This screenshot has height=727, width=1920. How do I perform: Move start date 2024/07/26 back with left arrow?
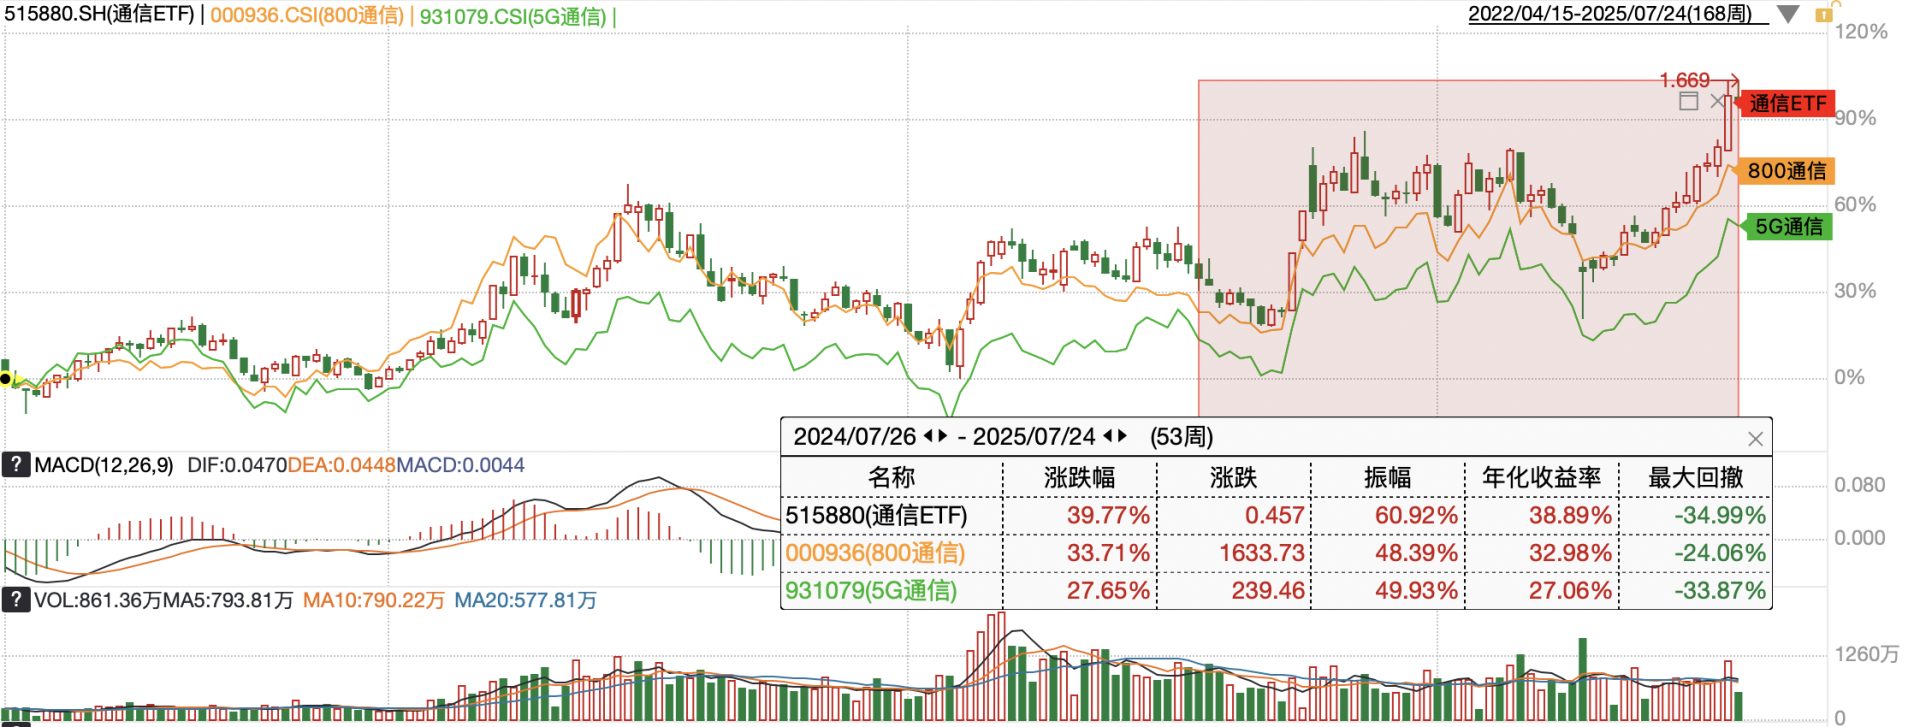click(x=929, y=437)
